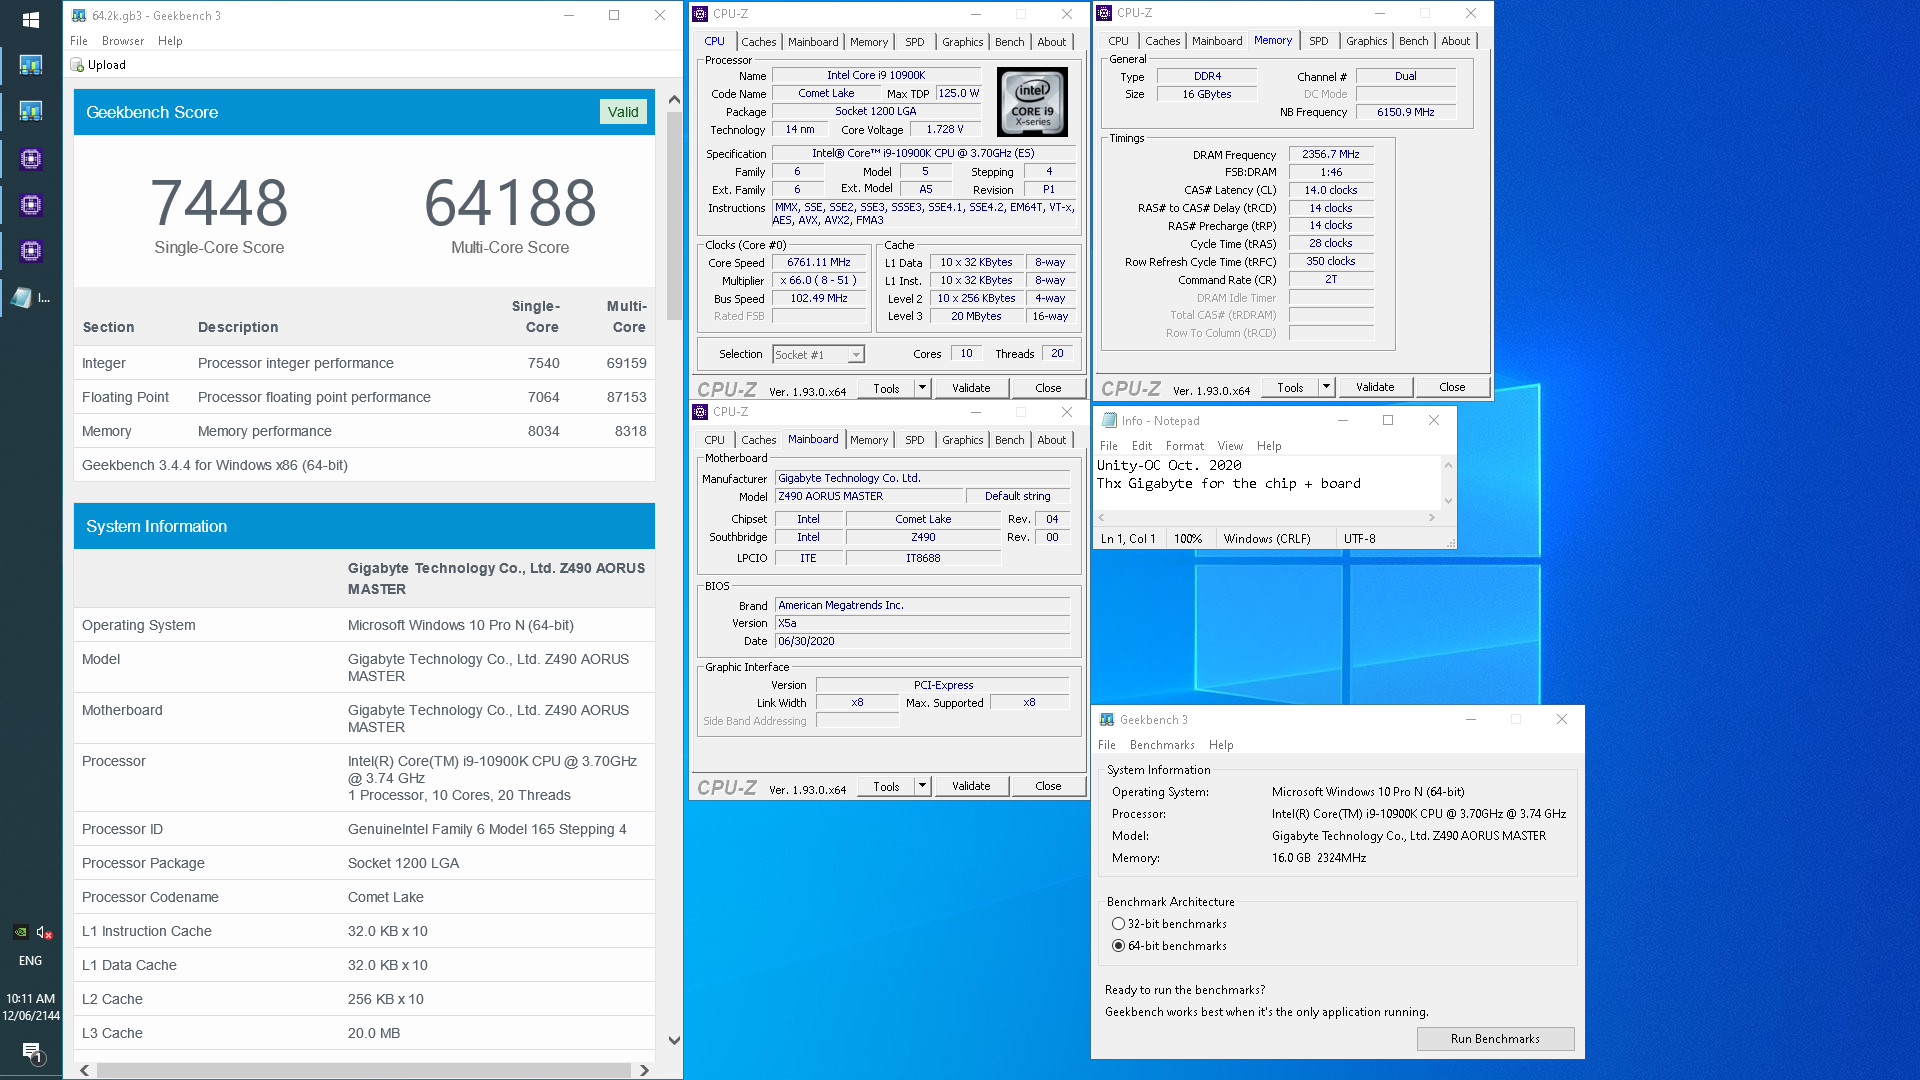Click the 64.2k.gb3 Geekbench title bar icon
The width and height of the screenshot is (1920, 1080).
(79, 15)
